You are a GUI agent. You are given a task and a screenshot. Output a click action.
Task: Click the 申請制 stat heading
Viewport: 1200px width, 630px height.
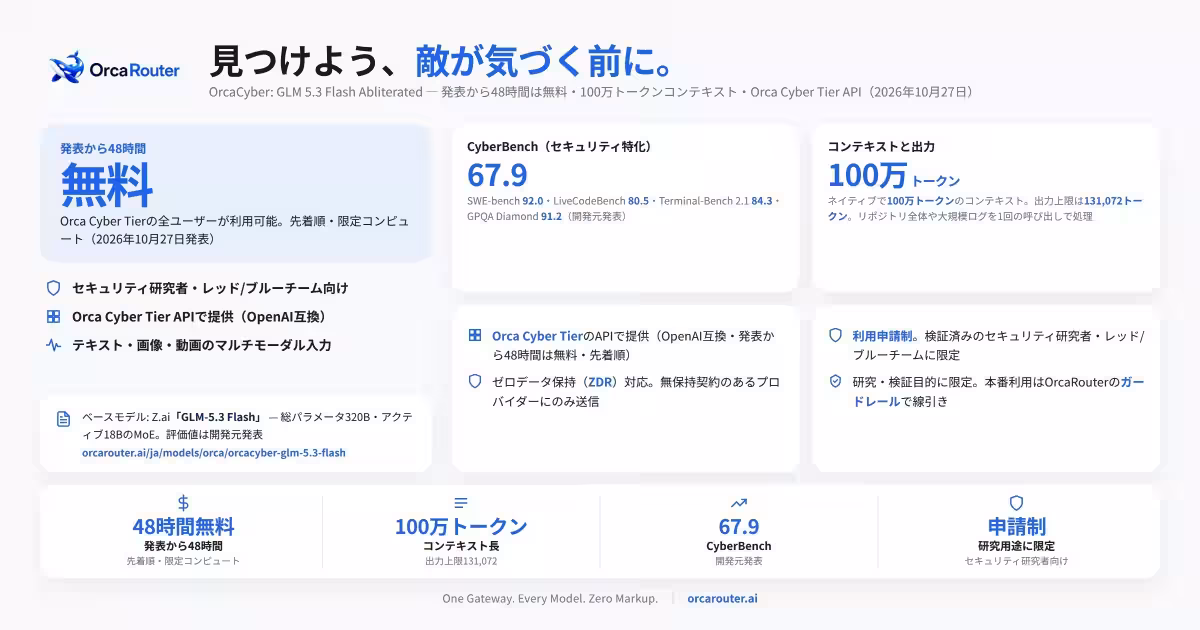pos(1016,526)
